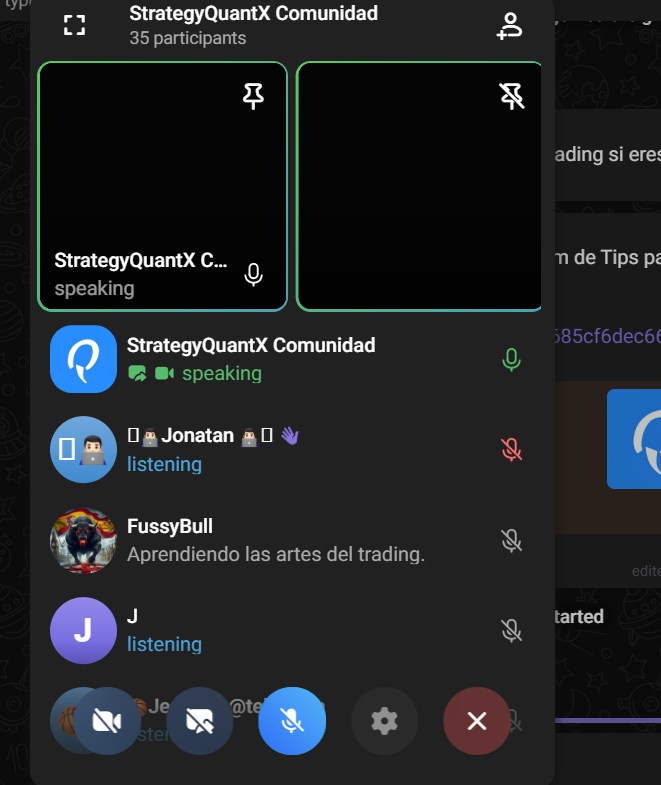661x785 pixels.
Task: Leave the call with the red X button
Action: click(x=477, y=721)
